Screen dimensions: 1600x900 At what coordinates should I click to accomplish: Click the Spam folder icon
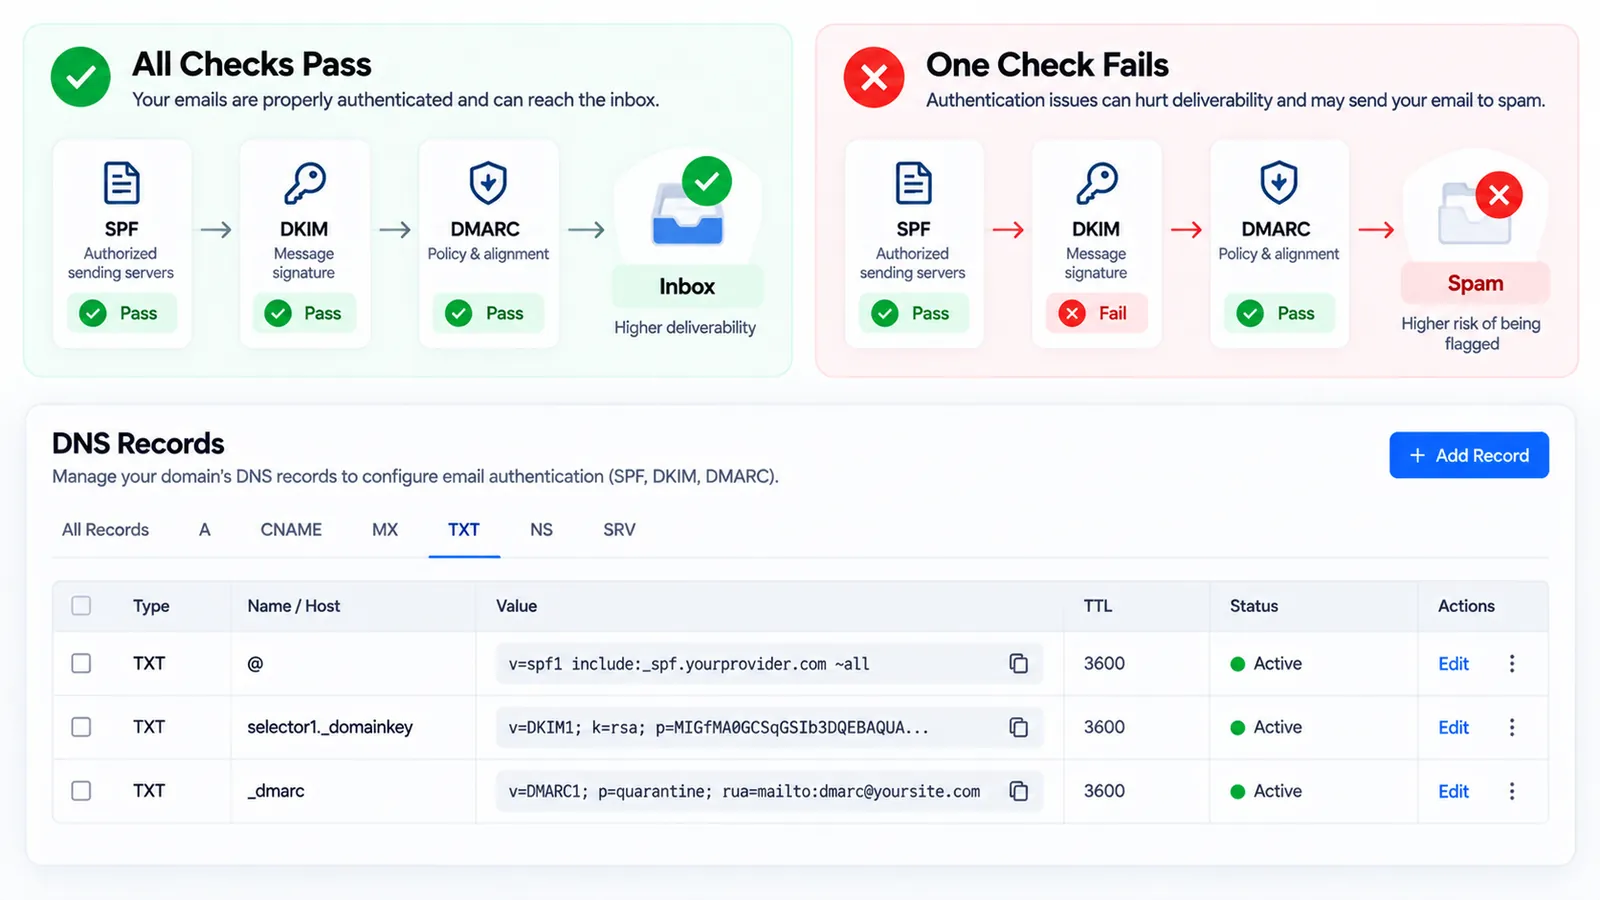click(1474, 213)
